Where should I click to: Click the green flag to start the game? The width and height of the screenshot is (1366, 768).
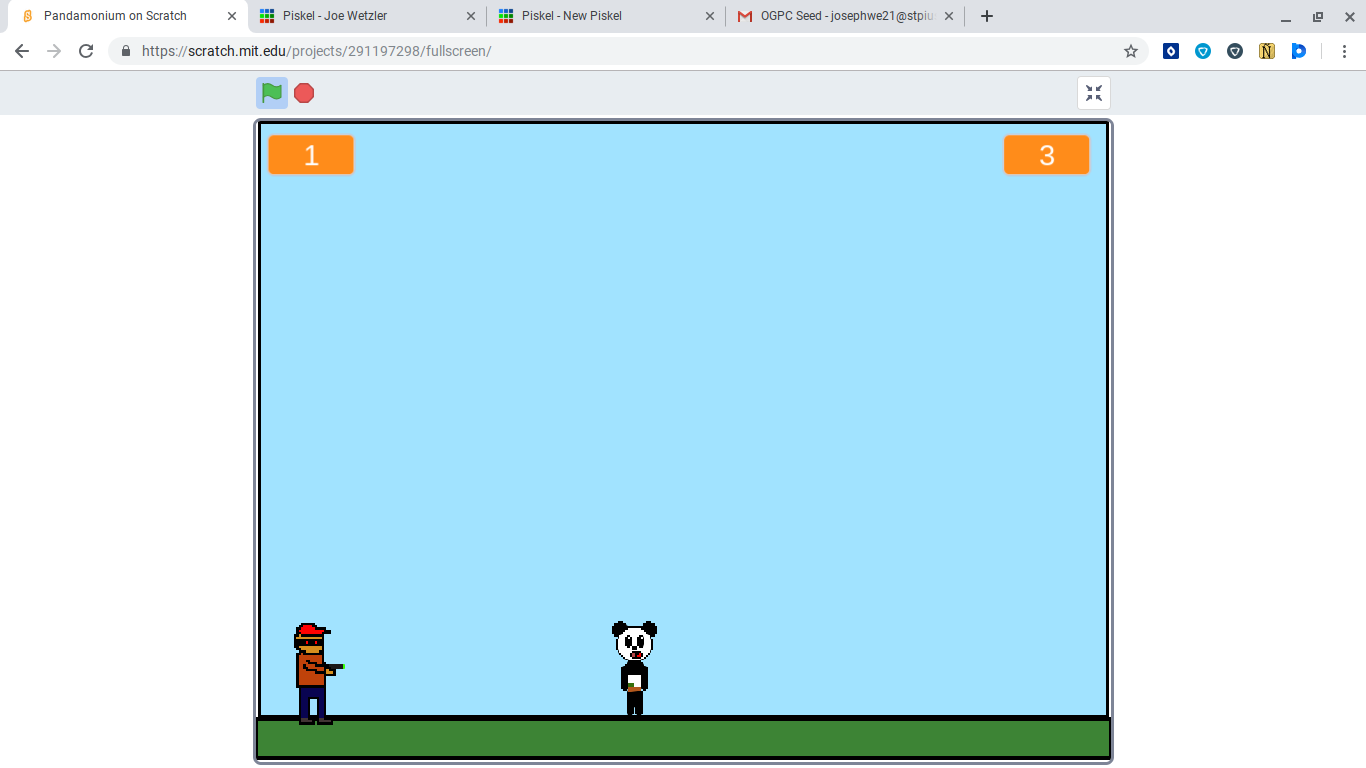(x=271, y=93)
